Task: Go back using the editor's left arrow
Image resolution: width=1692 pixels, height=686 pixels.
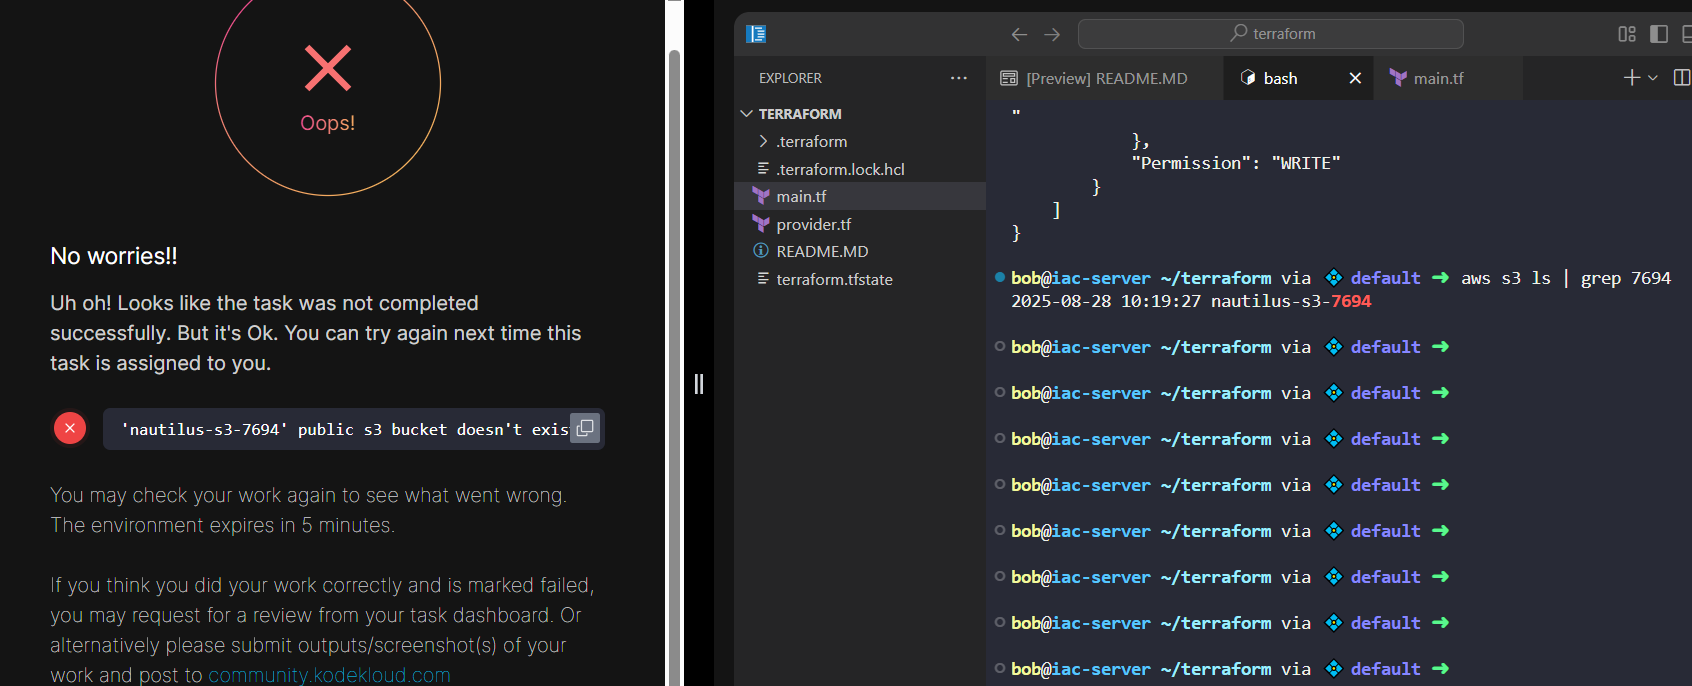Action: (1019, 34)
